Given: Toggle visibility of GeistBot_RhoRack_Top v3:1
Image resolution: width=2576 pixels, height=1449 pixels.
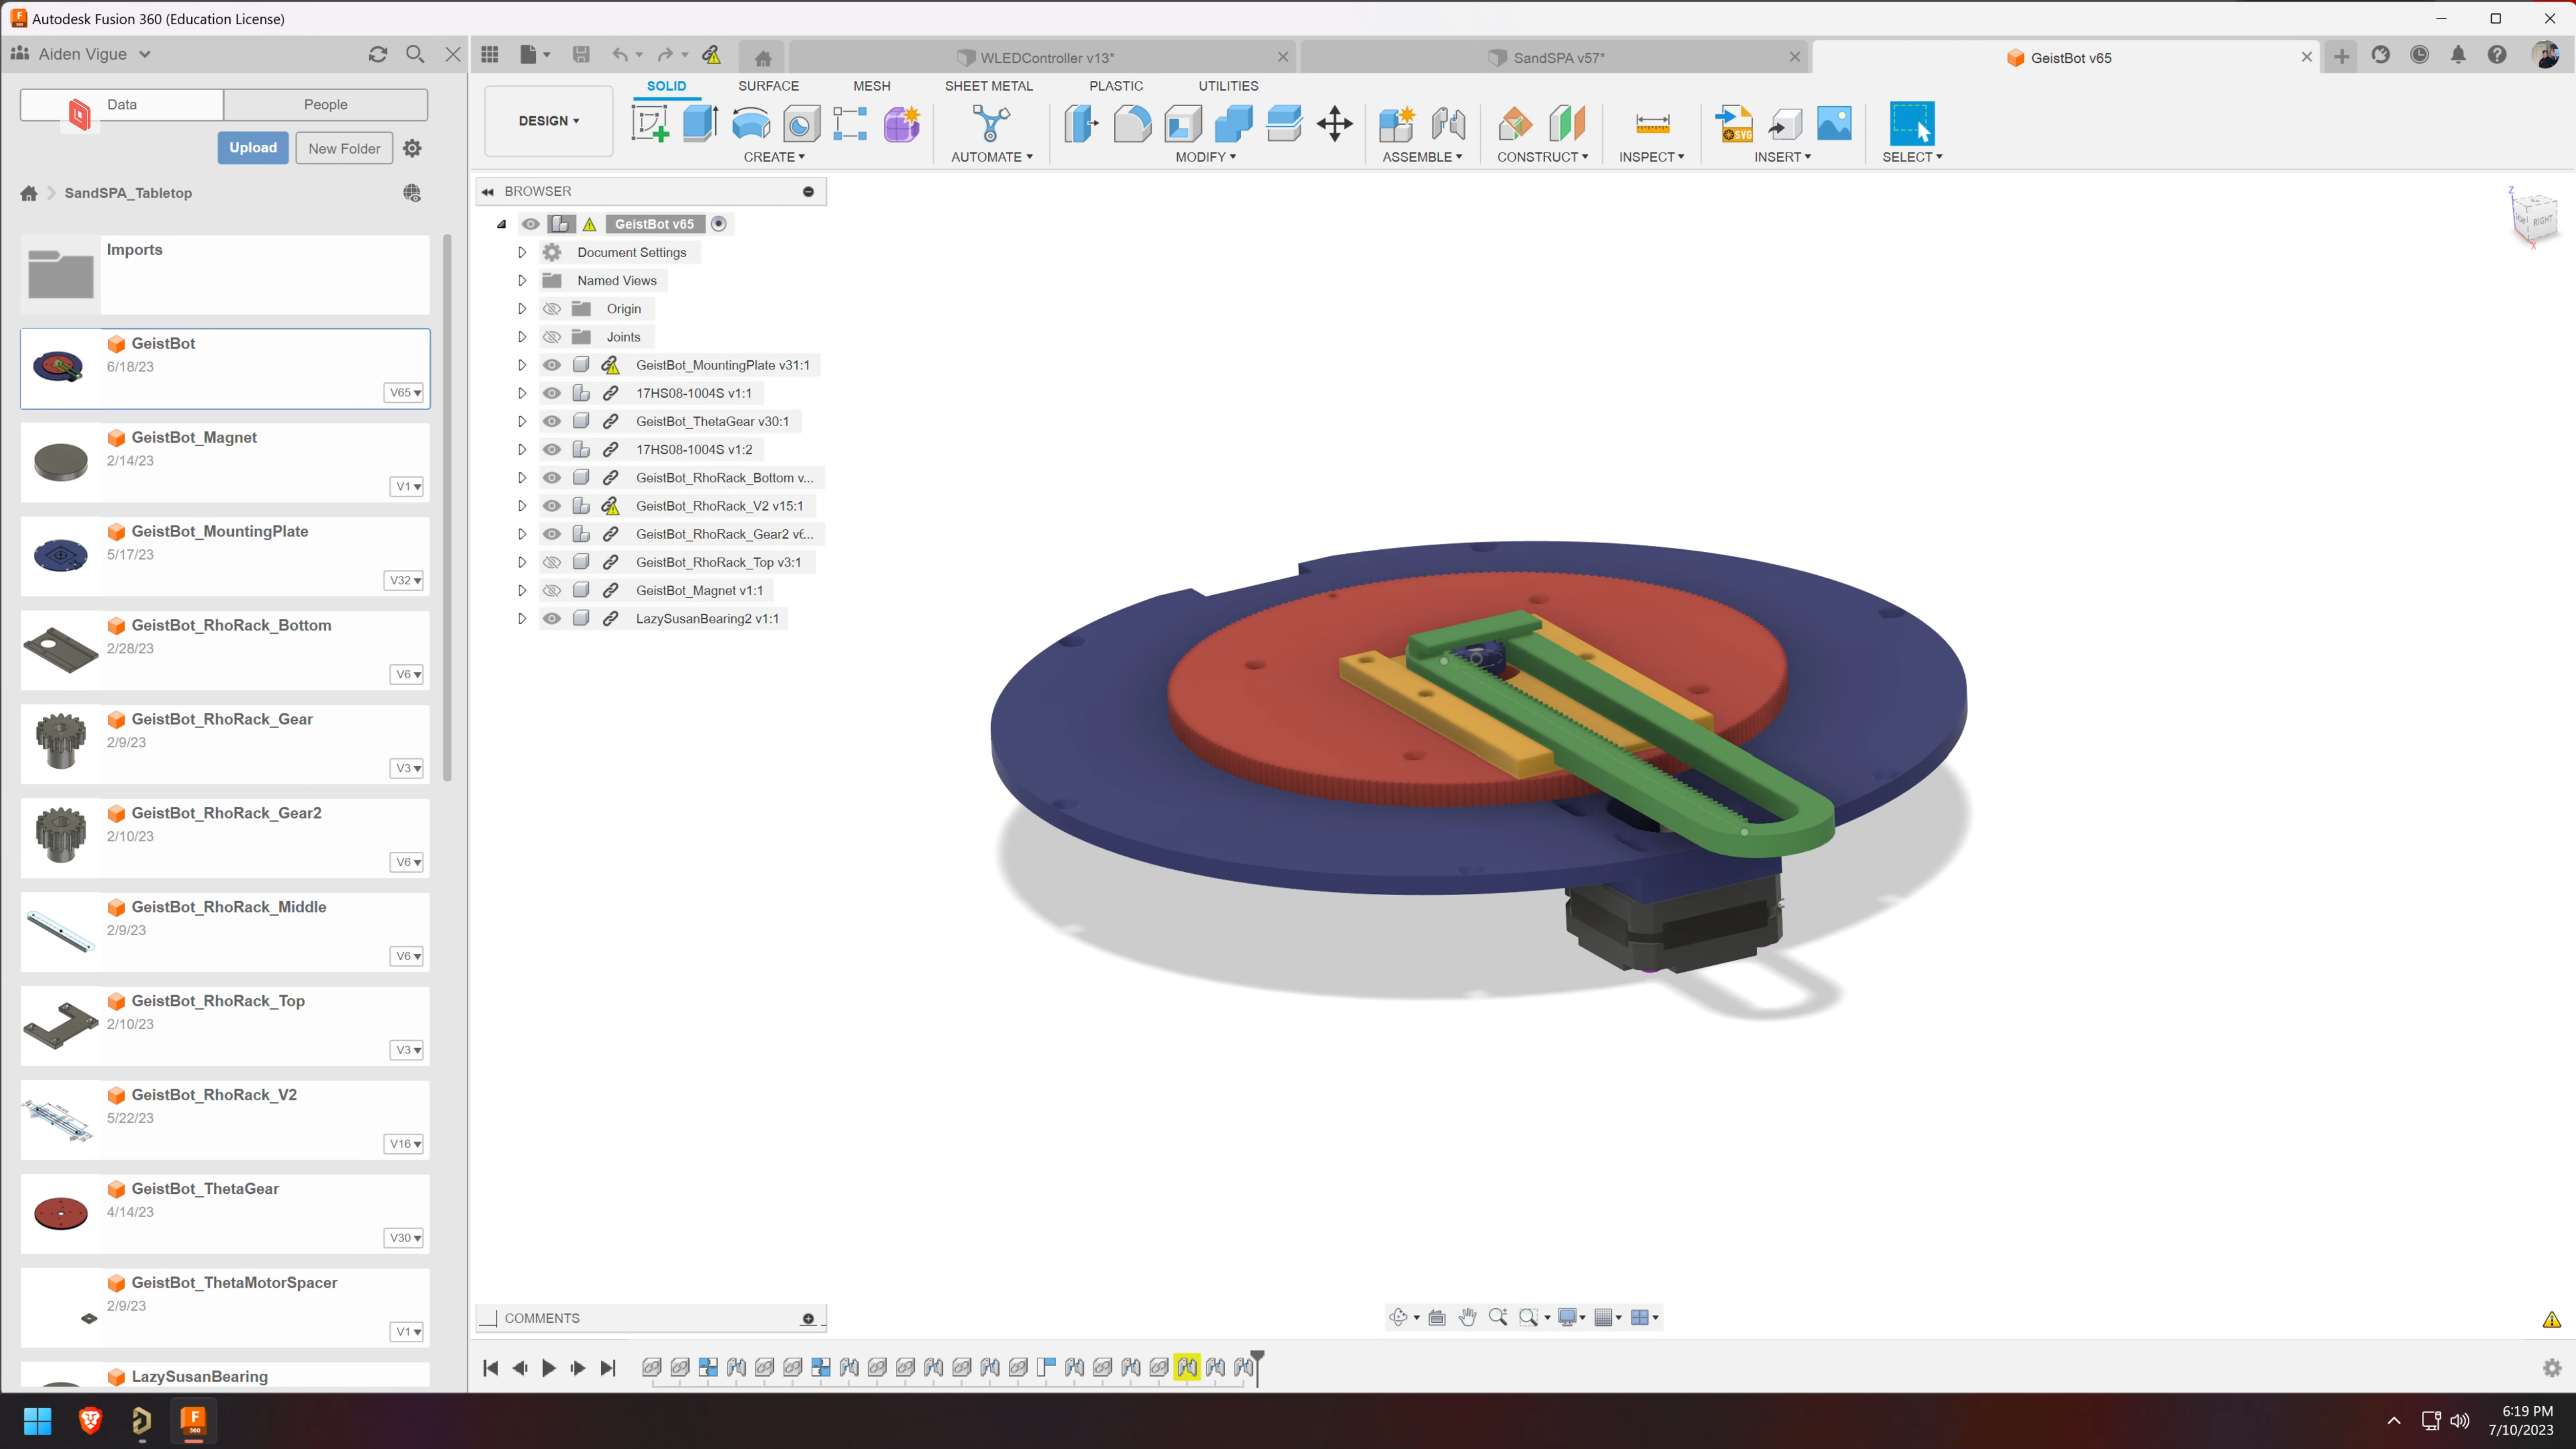Looking at the screenshot, I should click(x=552, y=561).
